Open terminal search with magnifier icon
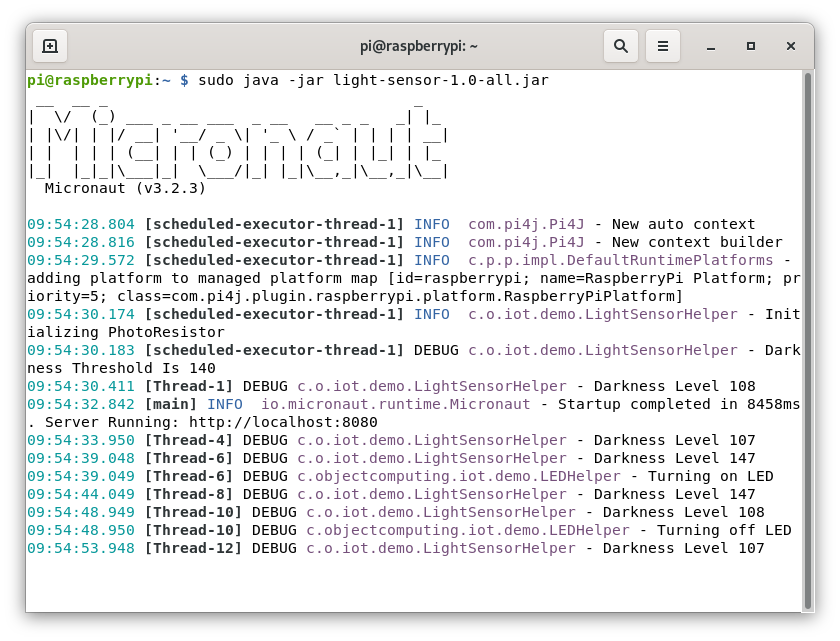Screen dimensions: 840x641 (x=621, y=46)
